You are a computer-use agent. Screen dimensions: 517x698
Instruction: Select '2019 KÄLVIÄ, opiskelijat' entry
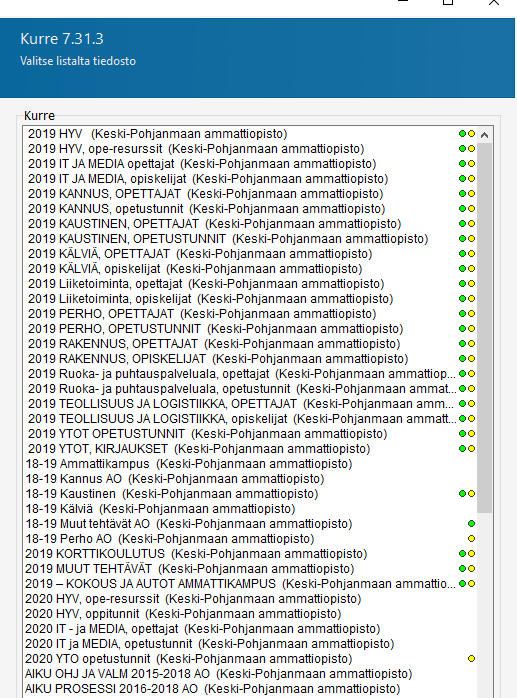(250, 268)
